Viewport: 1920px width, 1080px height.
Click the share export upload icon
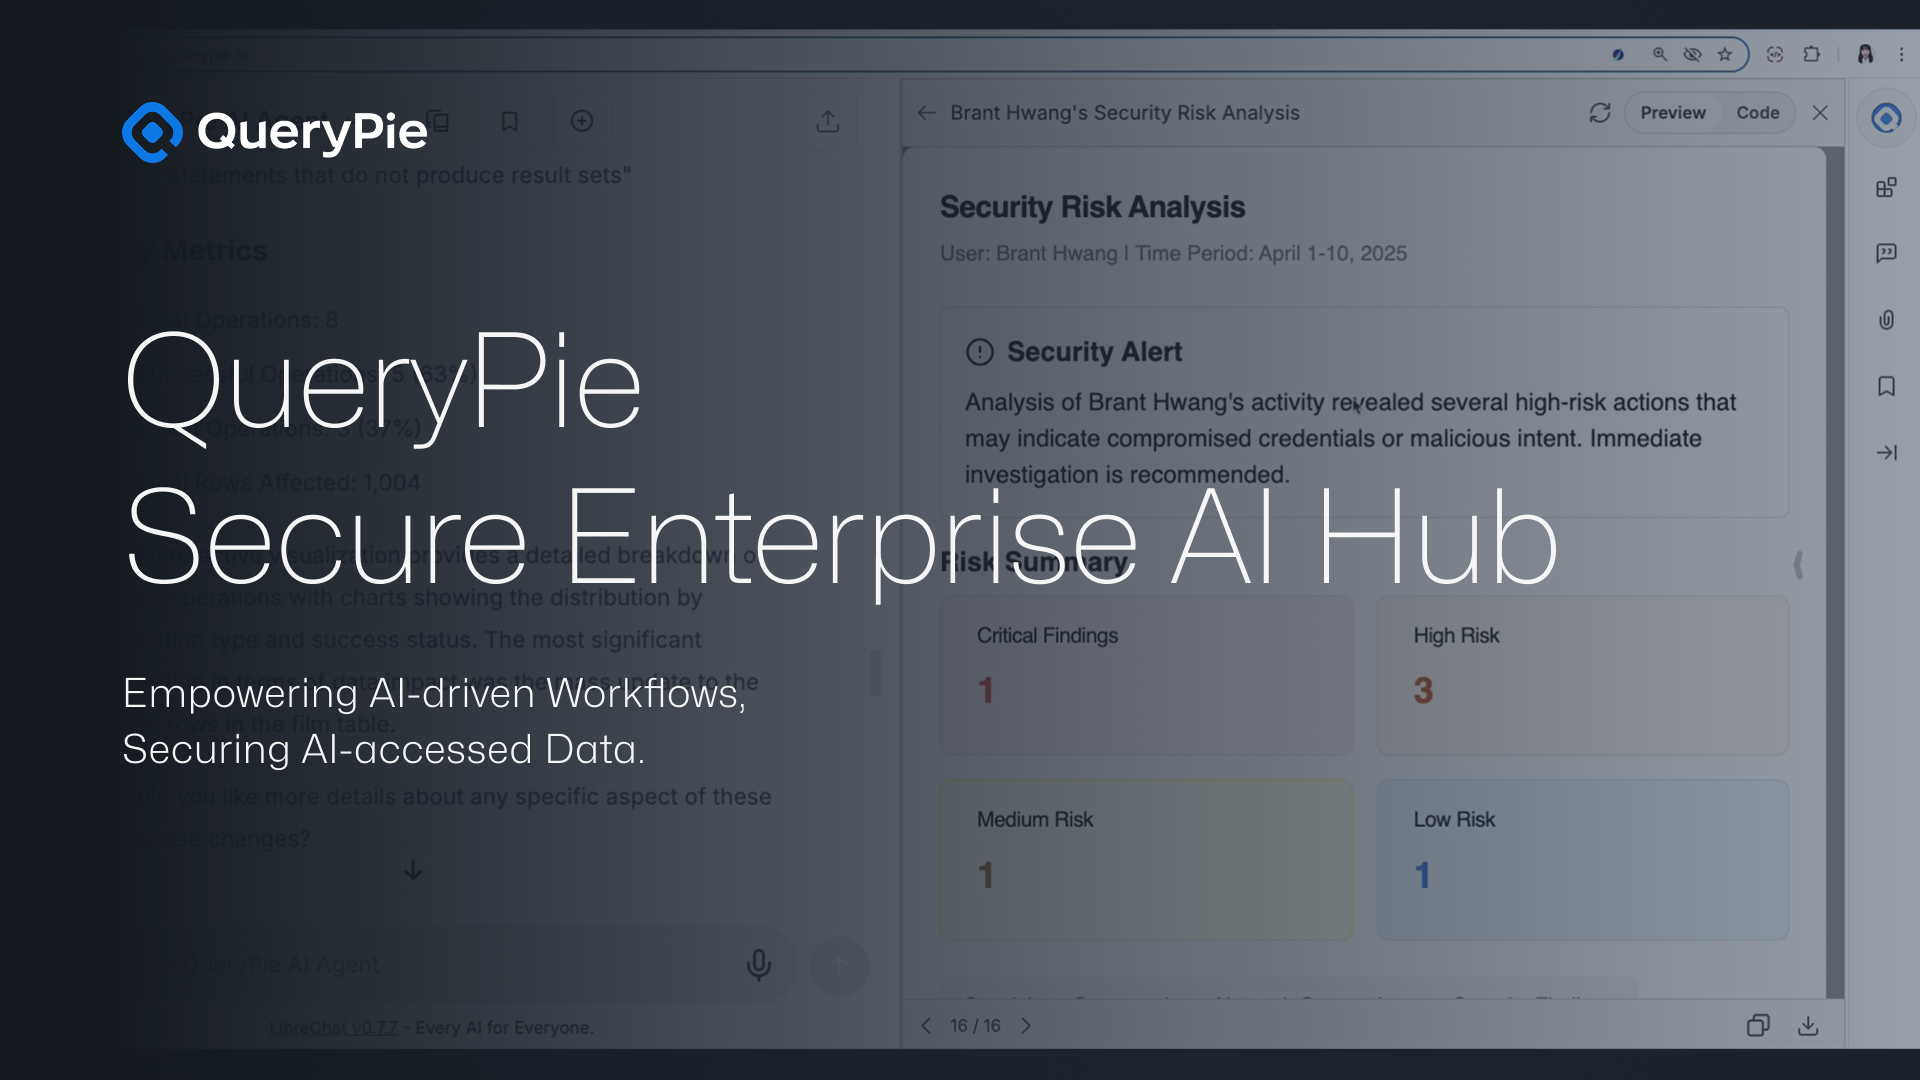827,121
